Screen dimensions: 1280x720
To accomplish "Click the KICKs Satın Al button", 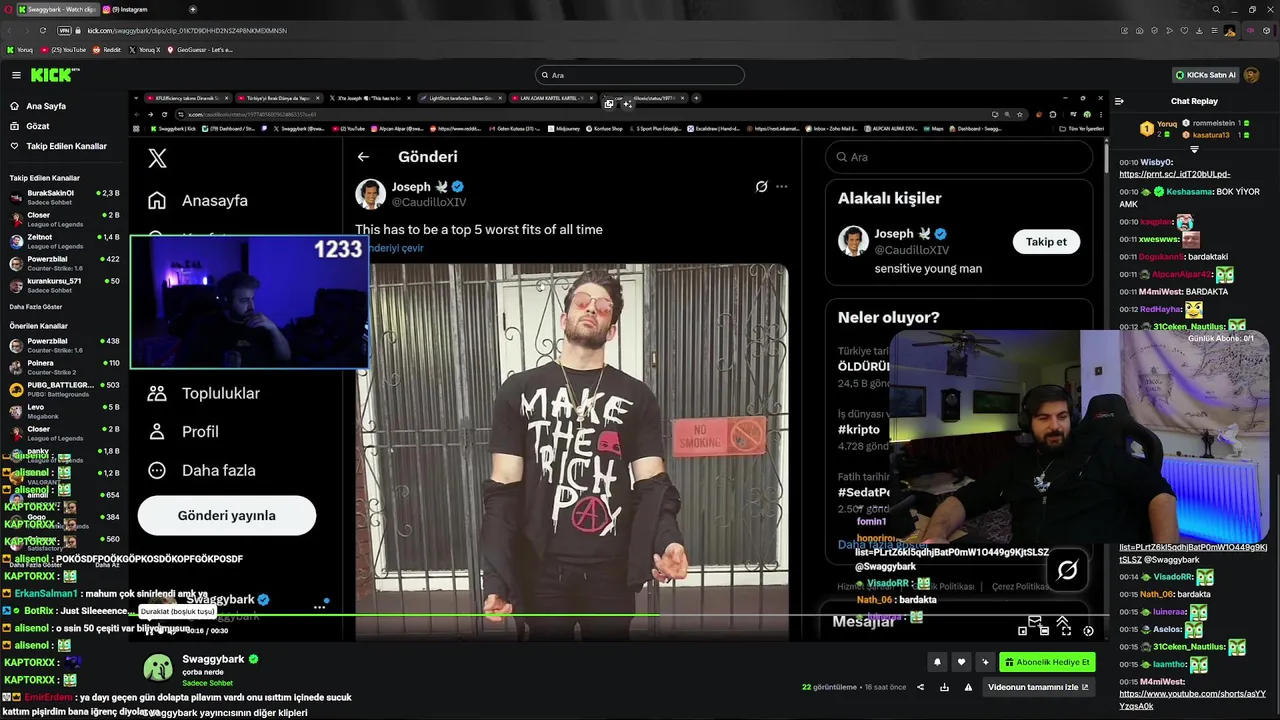I will pyautogui.click(x=1205, y=75).
